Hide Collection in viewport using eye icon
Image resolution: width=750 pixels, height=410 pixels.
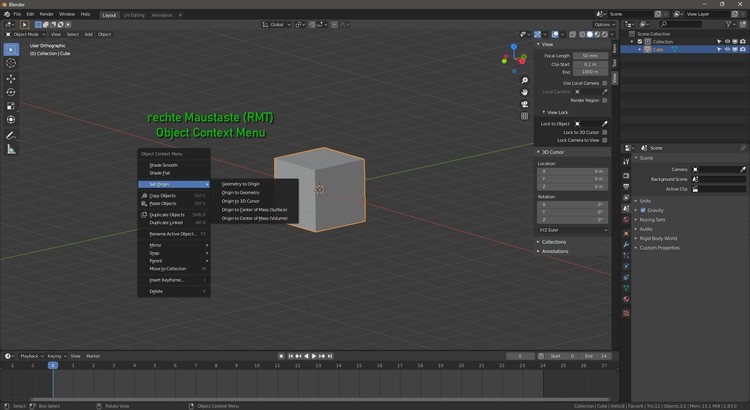(727, 42)
